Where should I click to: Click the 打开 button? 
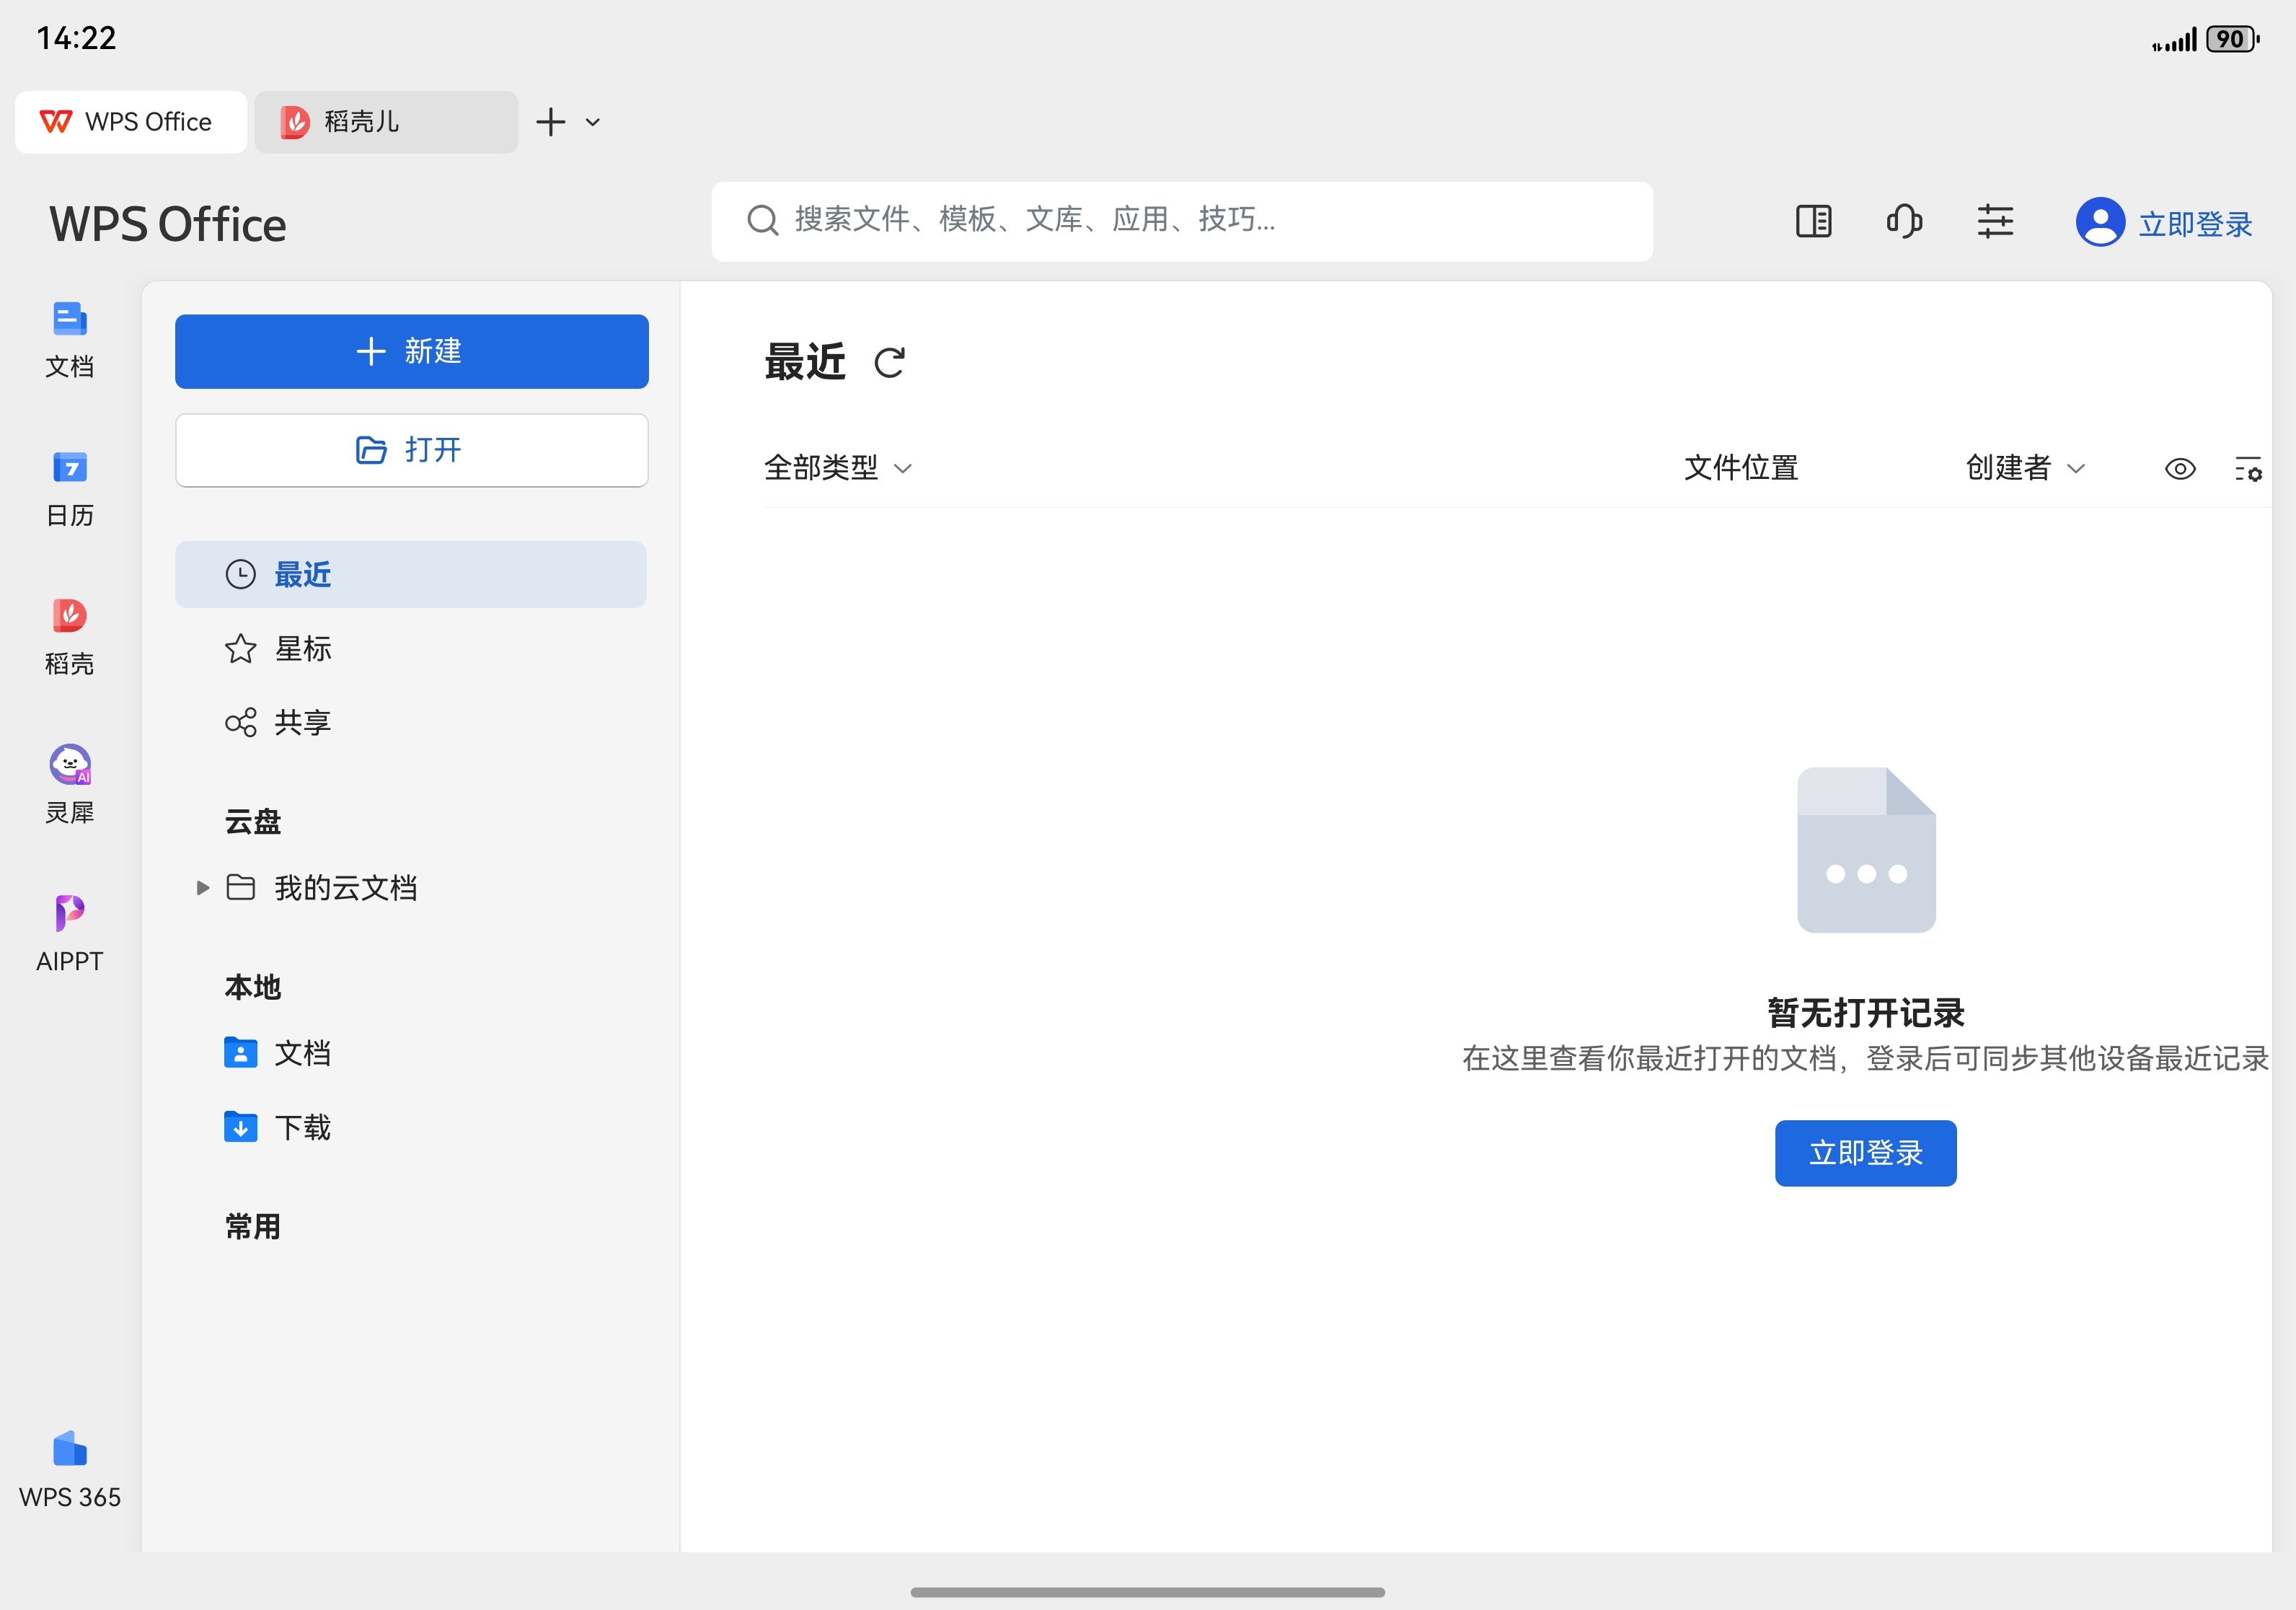click(x=411, y=451)
